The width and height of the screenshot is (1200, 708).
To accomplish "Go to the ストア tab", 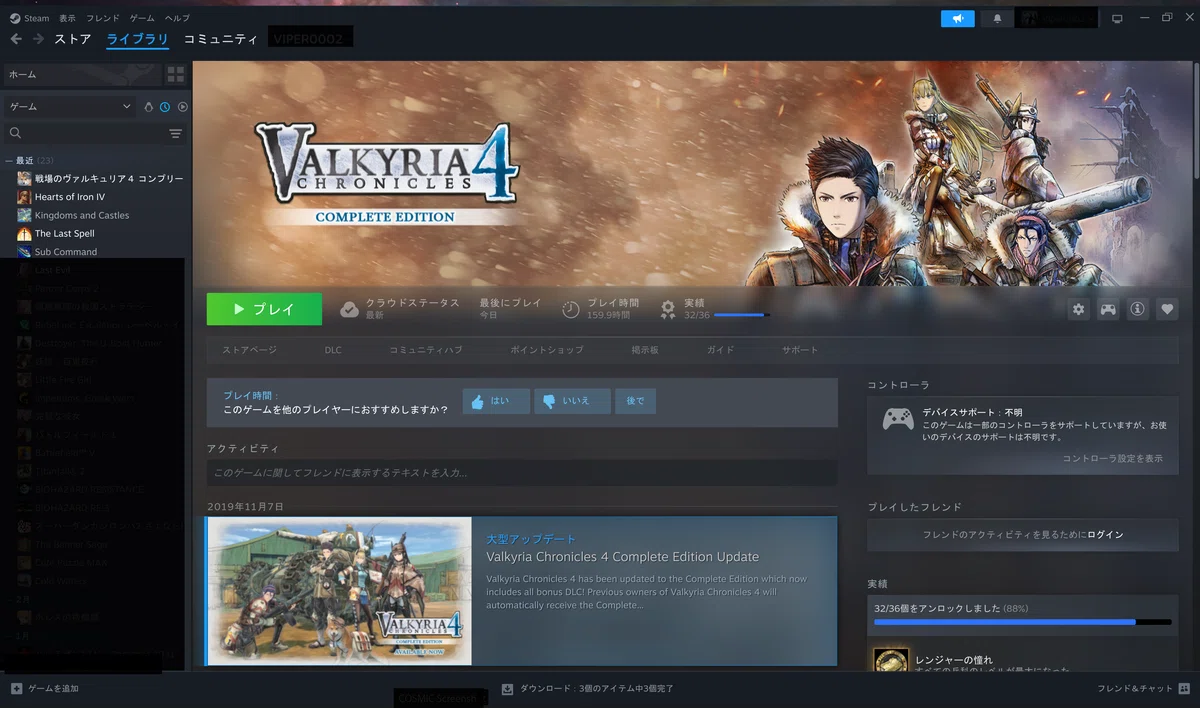I will coord(73,39).
